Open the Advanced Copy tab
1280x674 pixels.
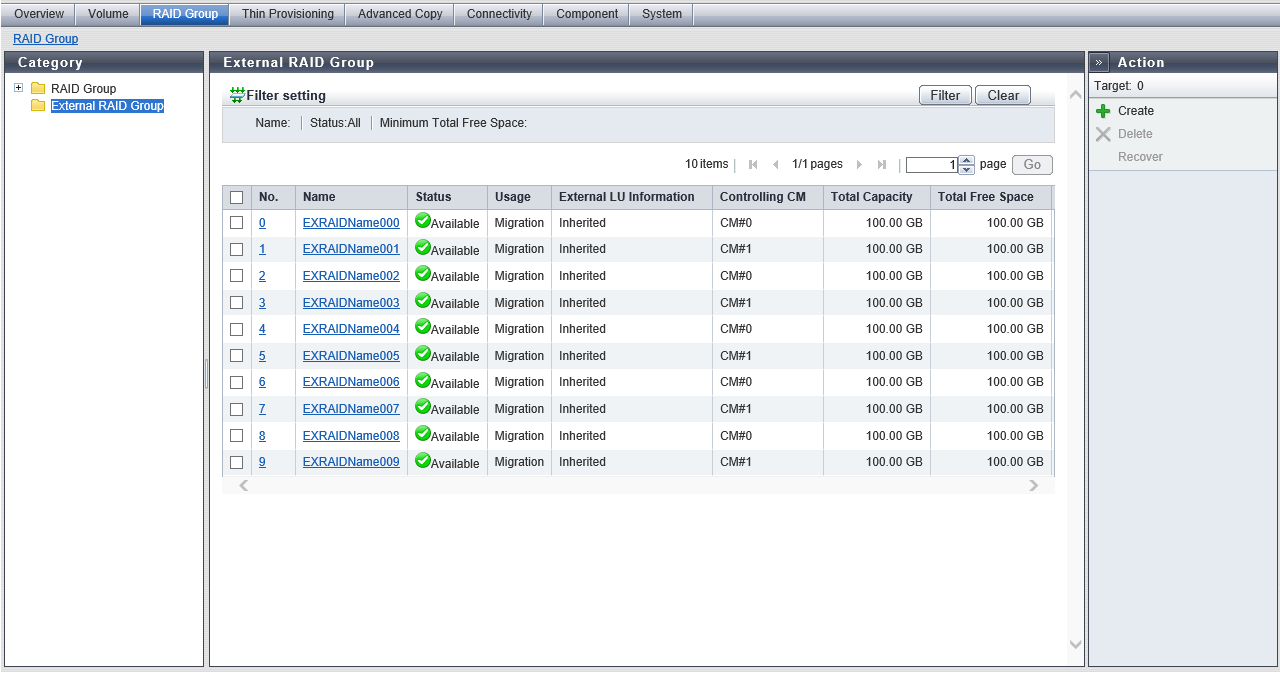(x=399, y=14)
